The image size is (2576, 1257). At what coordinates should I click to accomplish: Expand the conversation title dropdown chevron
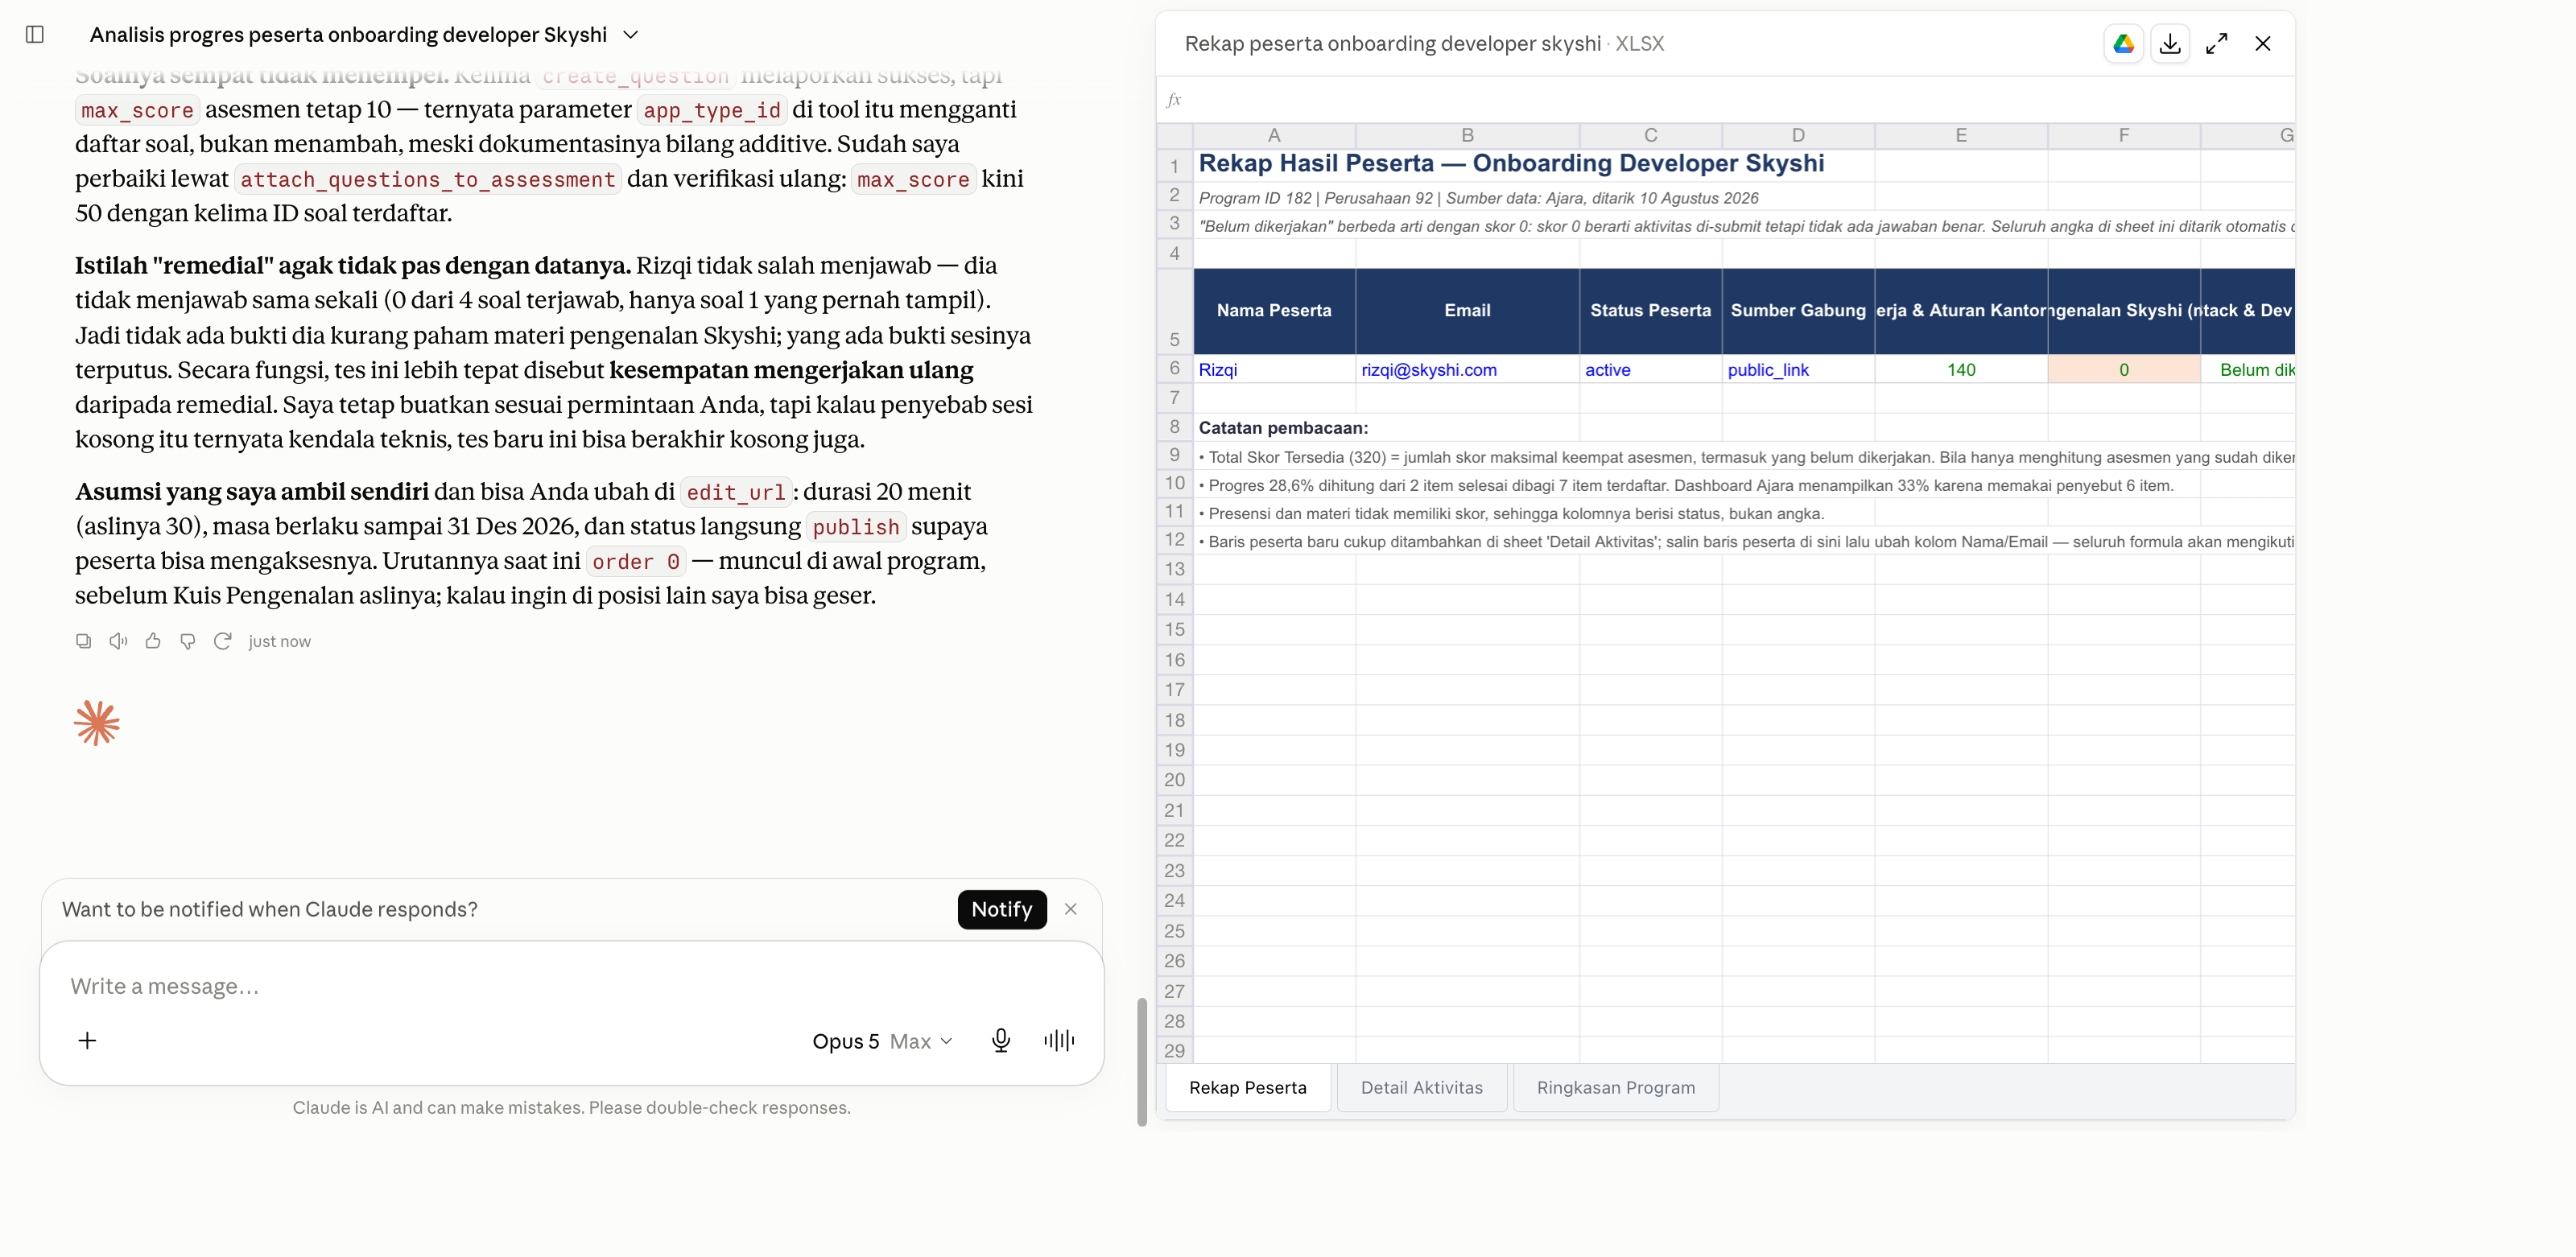click(x=631, y=35)
